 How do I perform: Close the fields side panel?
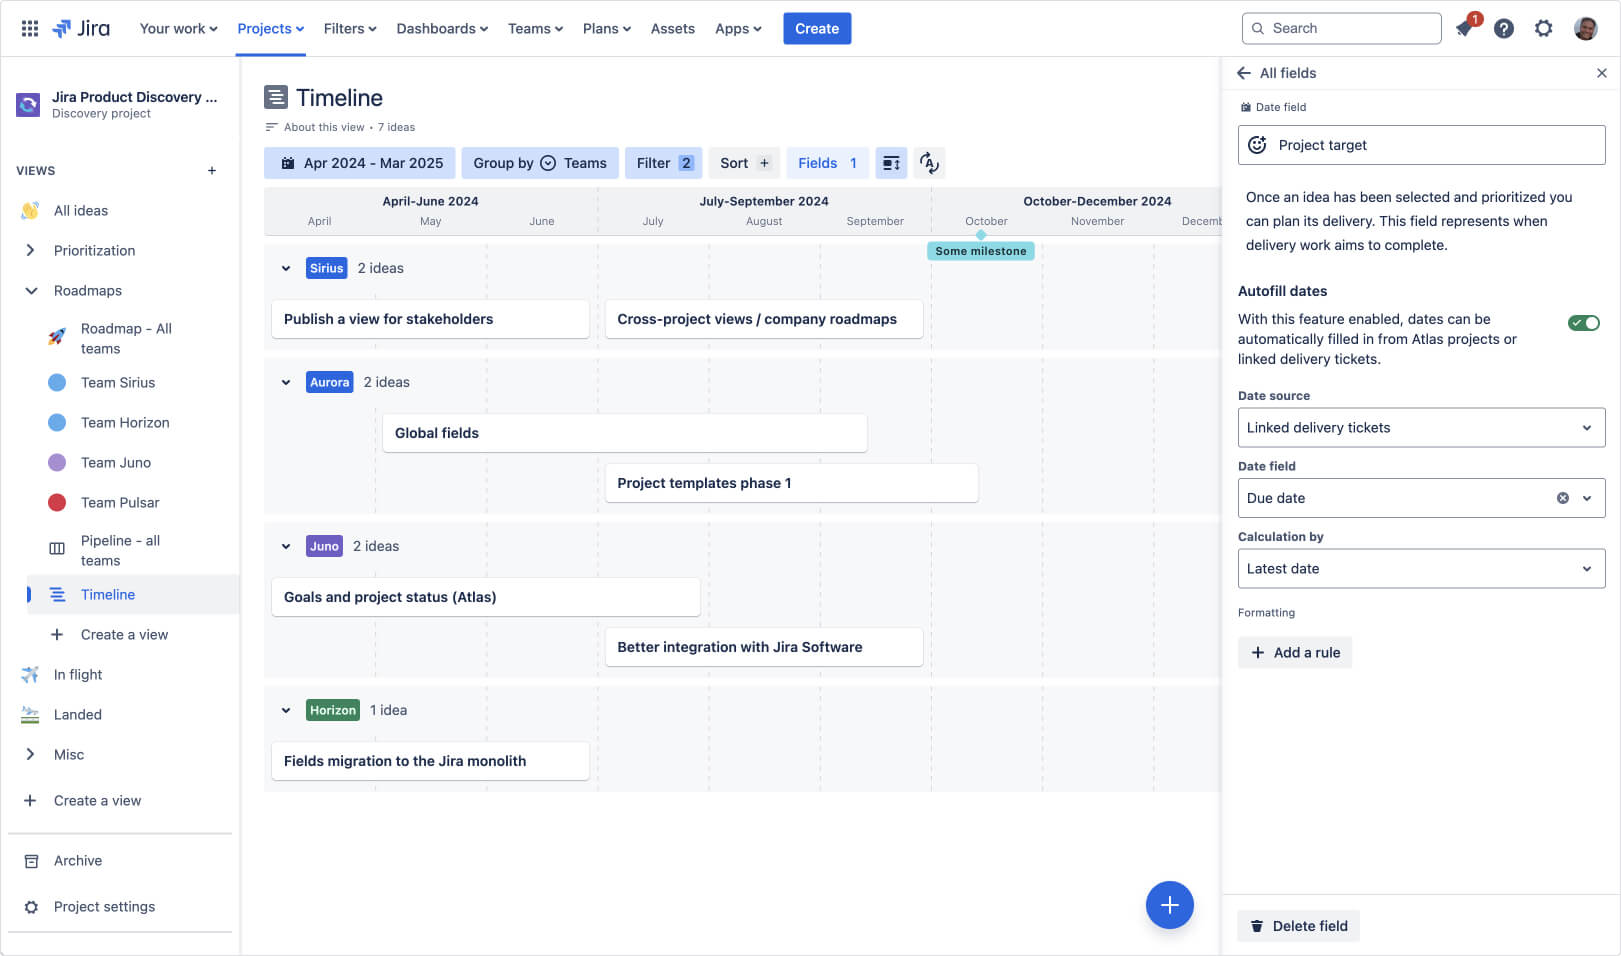[x=1601, y=73]
